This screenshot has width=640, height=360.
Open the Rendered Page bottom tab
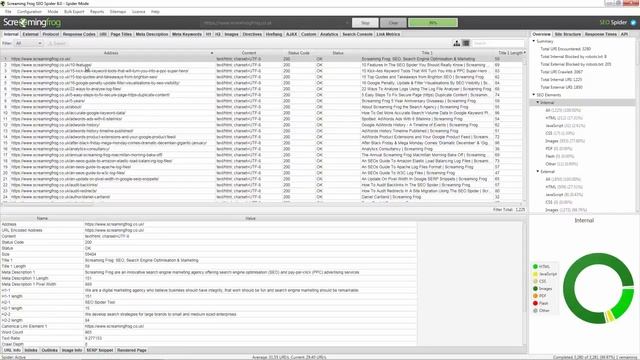(x=132, y=350)
